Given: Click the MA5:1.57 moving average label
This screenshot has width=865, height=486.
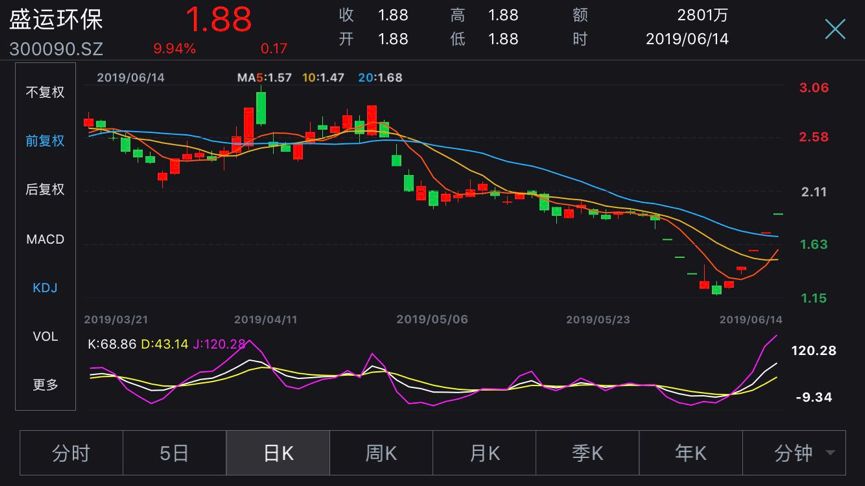Looking at the screenshot, I should pos(264,78).
